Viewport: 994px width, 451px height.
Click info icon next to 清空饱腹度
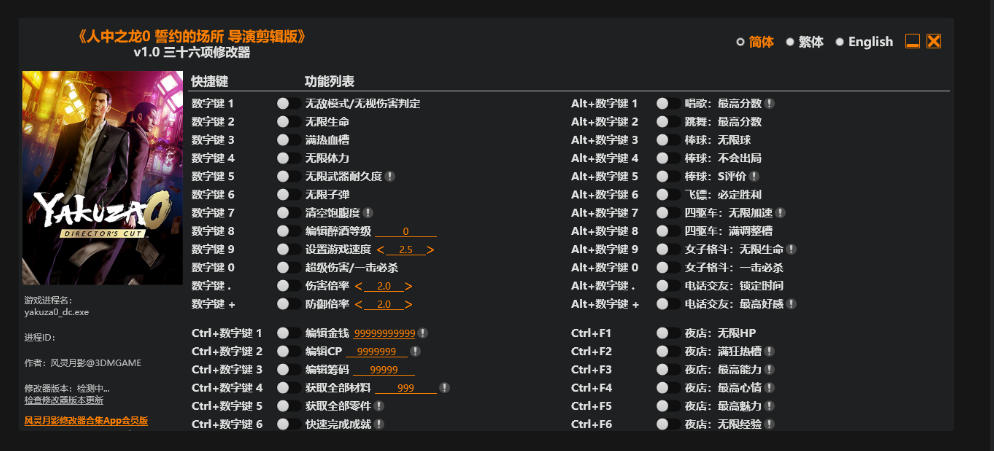(x=368, y=212)
